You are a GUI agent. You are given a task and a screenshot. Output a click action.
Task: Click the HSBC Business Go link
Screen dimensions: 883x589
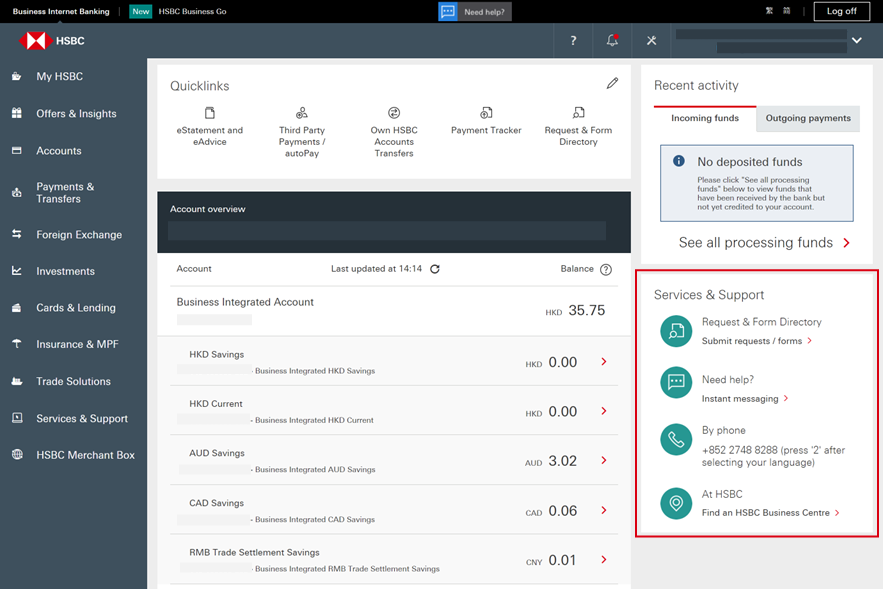[193, 11]
